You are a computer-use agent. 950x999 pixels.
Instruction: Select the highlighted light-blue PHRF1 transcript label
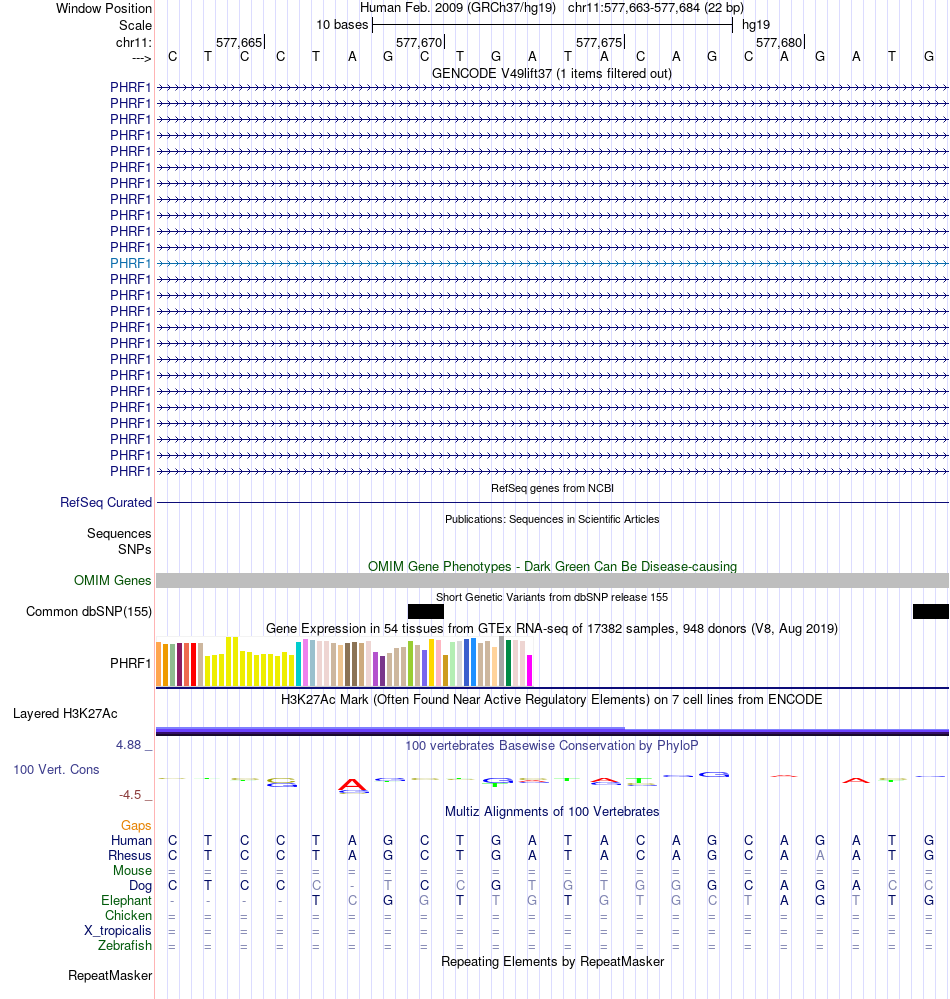[x=131, y=263]
